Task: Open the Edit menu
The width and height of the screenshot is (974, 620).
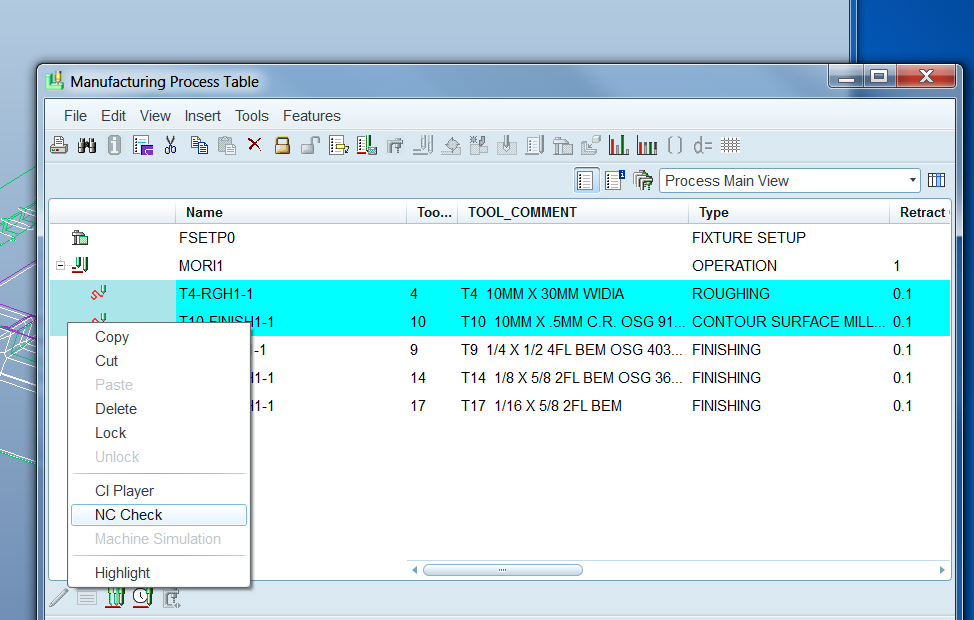Action: [x=113, y=116]
